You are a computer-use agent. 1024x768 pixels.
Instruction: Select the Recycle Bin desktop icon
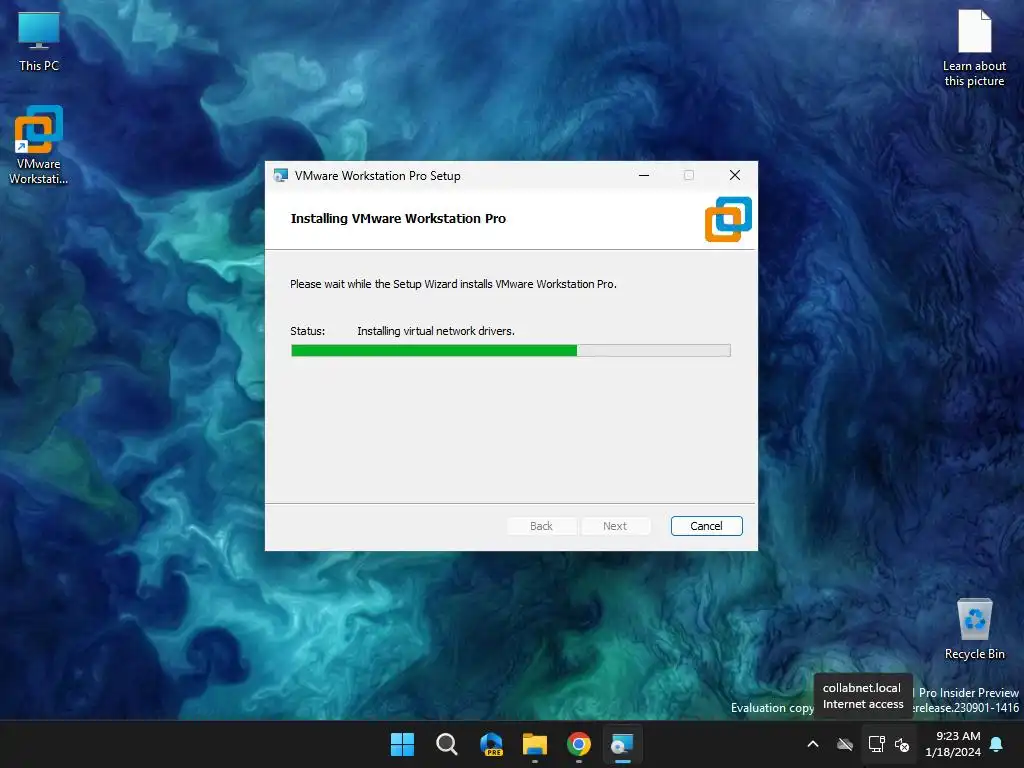[x=974, y=630]
